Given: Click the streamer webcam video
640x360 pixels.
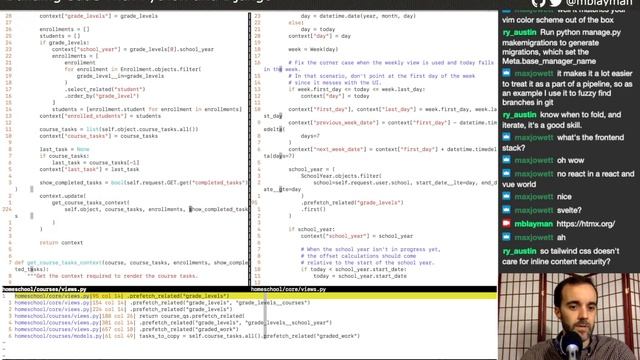Looking at the screenshot, I should click(569, 316).
